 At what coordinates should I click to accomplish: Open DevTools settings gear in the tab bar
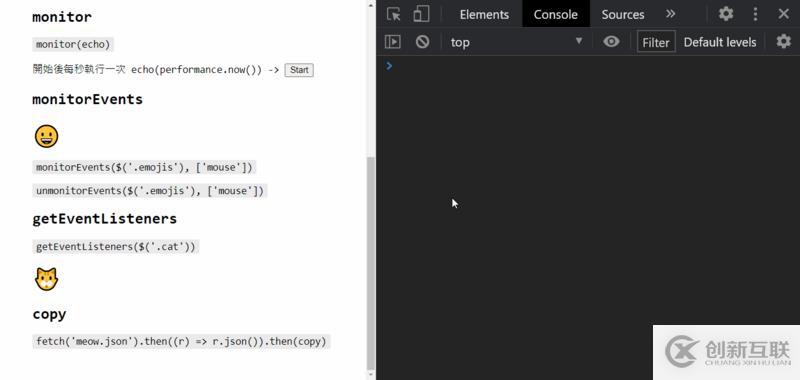click(726, 14)
